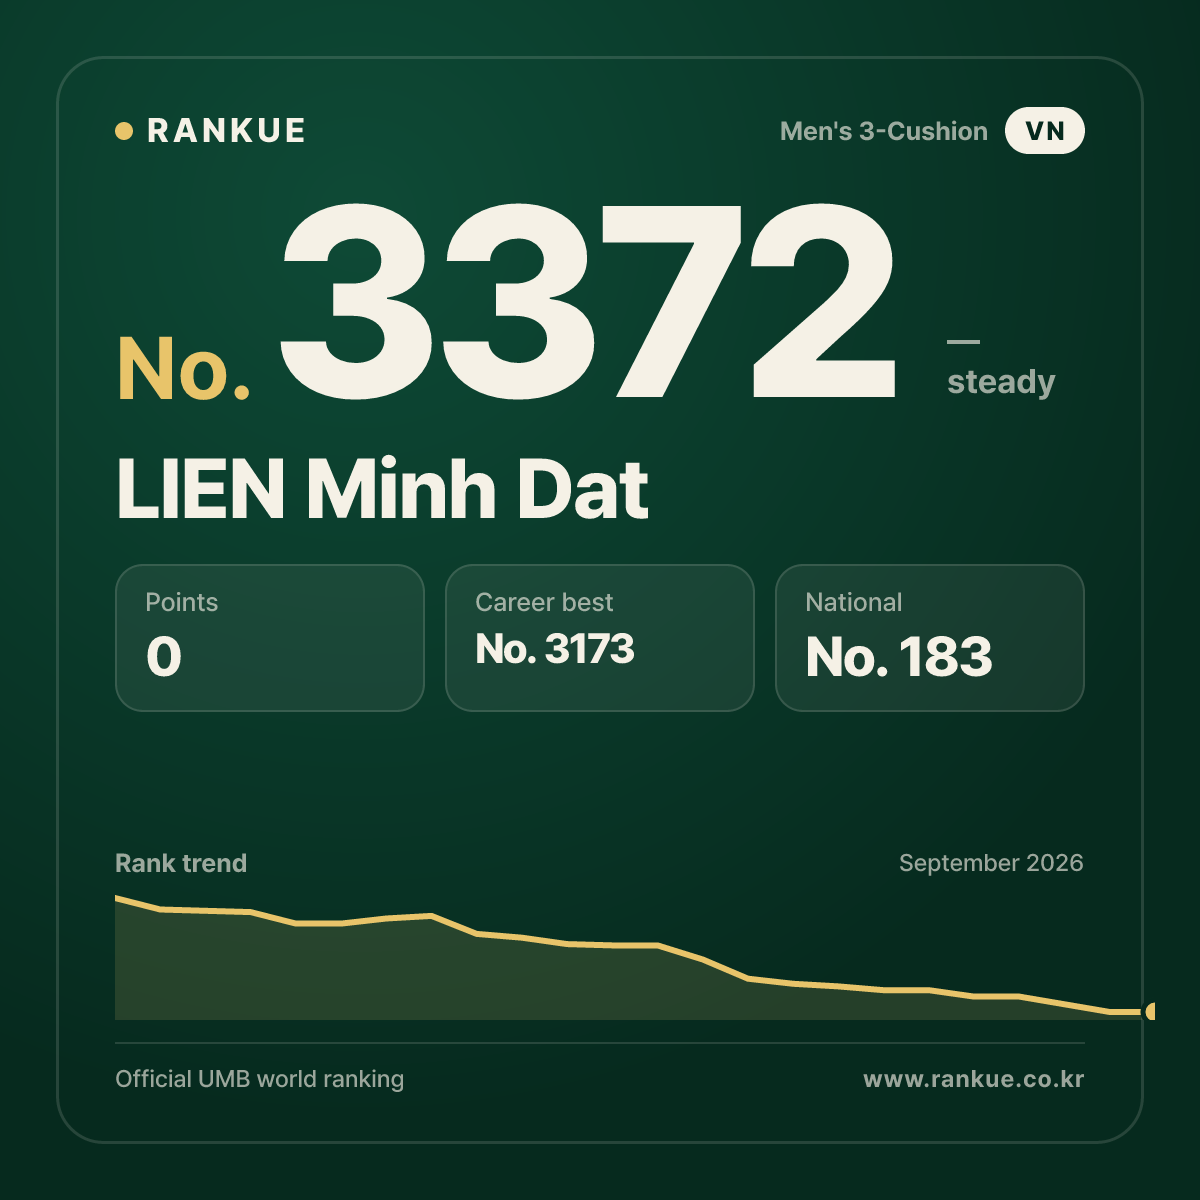
Task: Click the Official UMB world ranking text
Action: 260,1079
